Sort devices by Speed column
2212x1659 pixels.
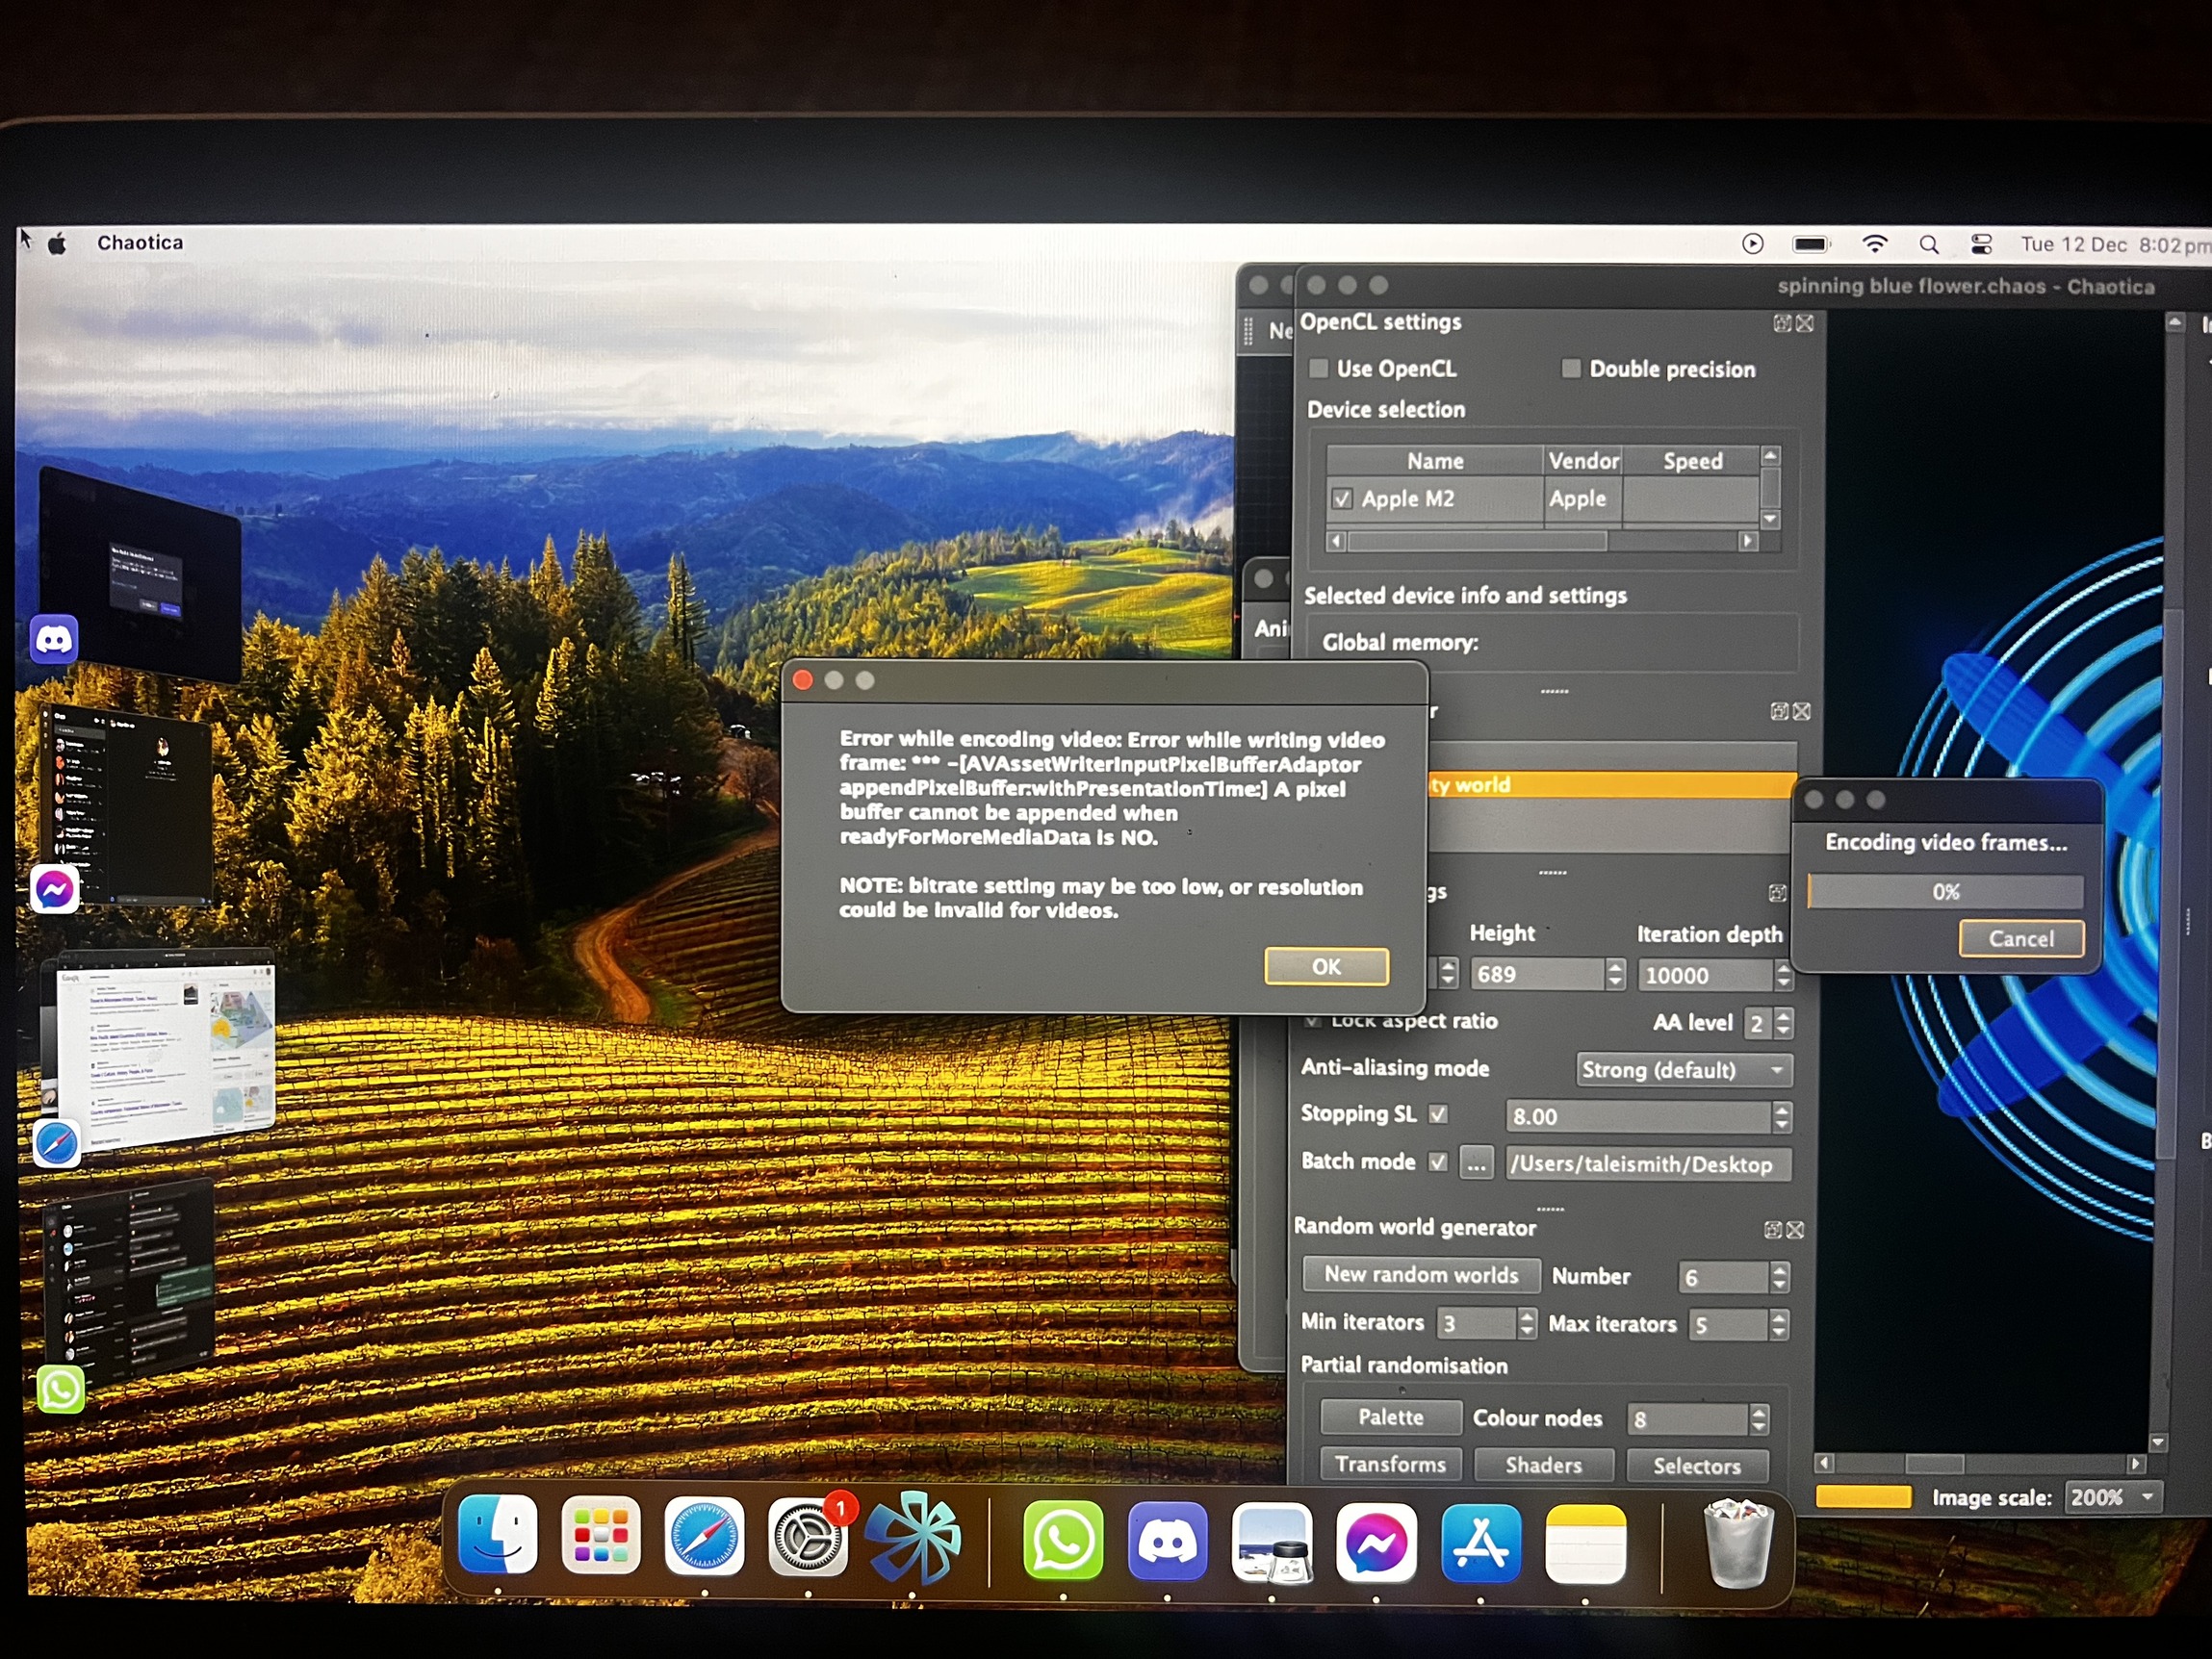coord(1692,460)
